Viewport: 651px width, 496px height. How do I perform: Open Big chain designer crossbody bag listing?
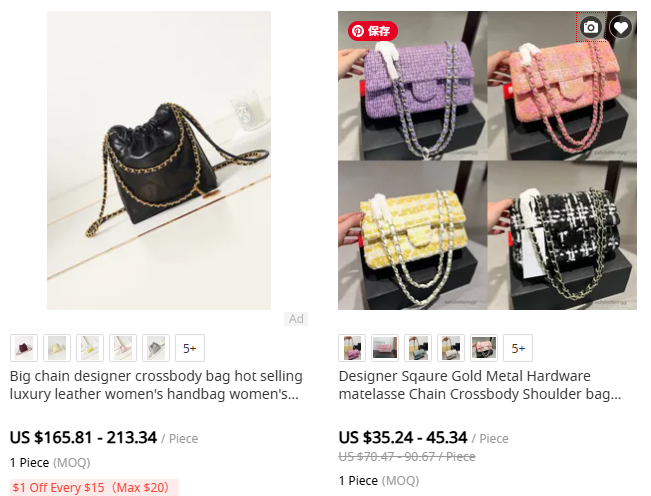click(156, 385)
